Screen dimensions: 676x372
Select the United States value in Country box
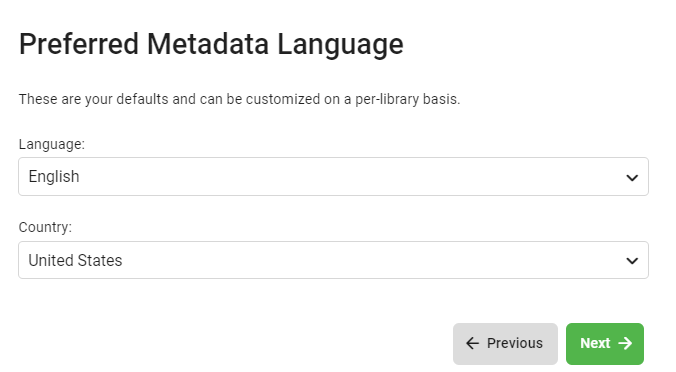[75, 260]
